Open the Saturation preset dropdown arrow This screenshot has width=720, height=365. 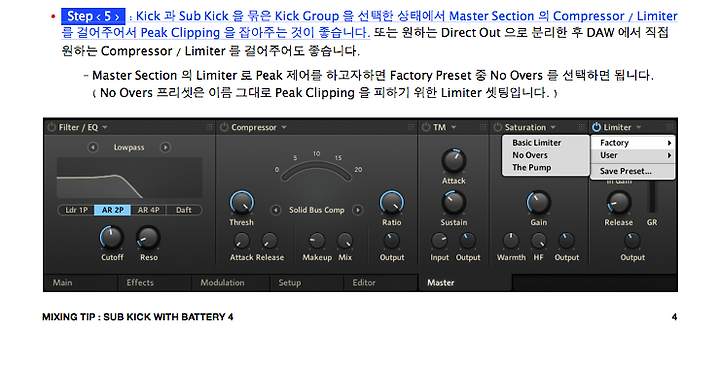553,127
